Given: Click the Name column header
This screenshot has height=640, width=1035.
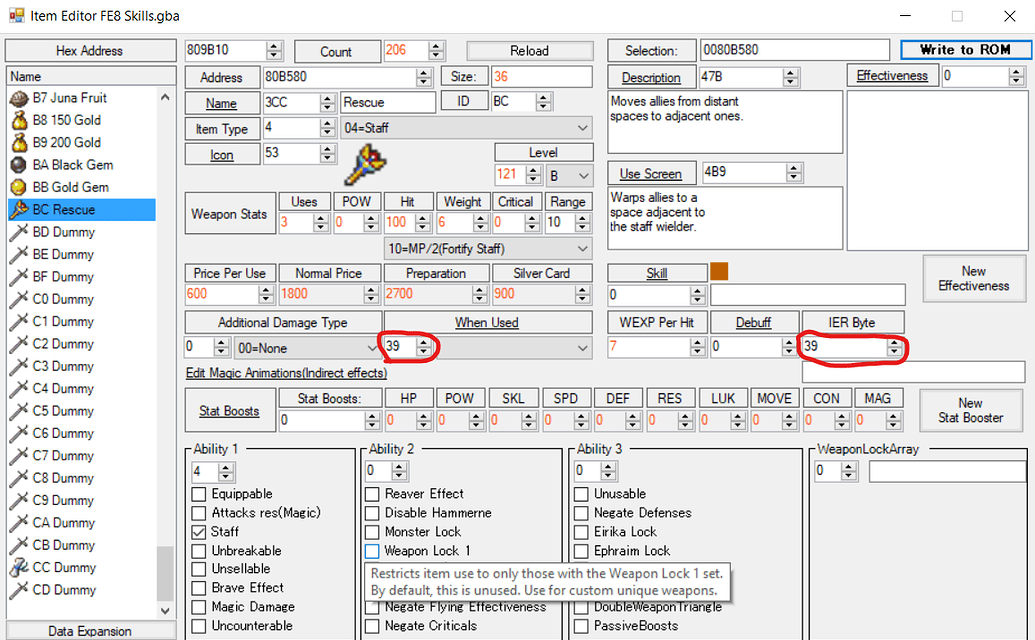Looking at the screenshot, I should 91,77.
